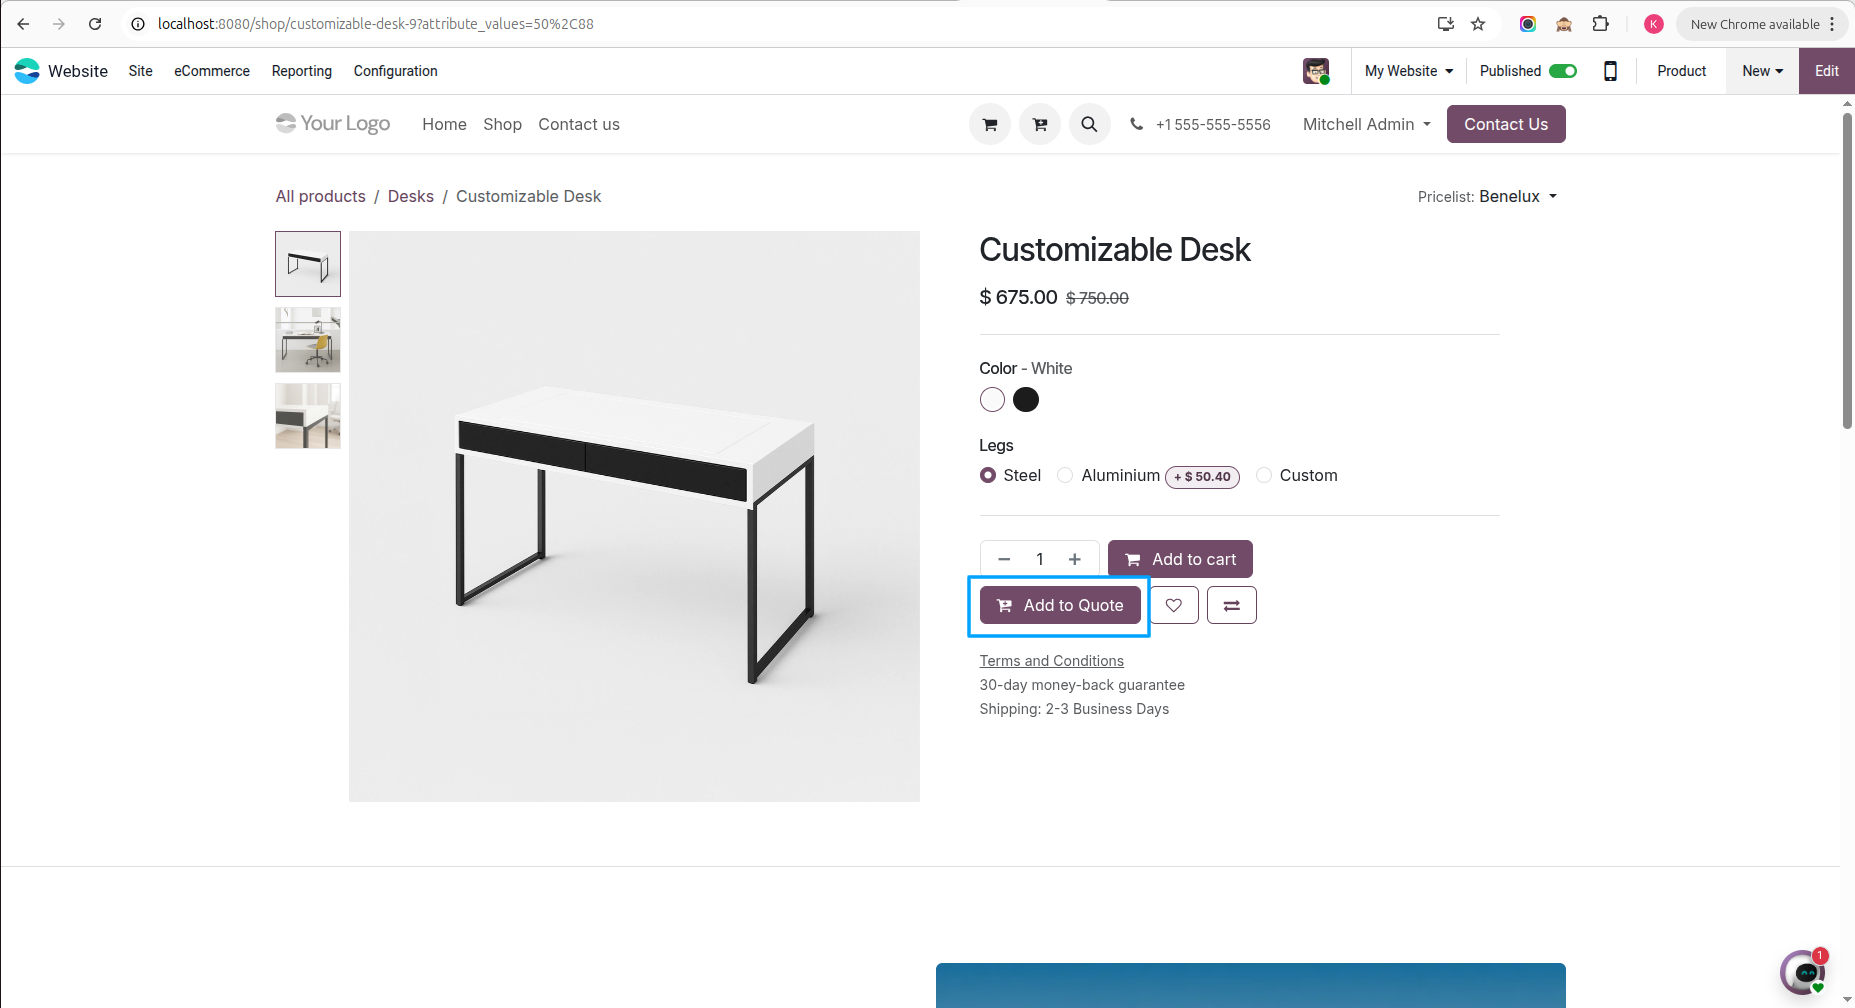Switch to the Contact us page
Screen dimensions: 1855x1008
579,124
